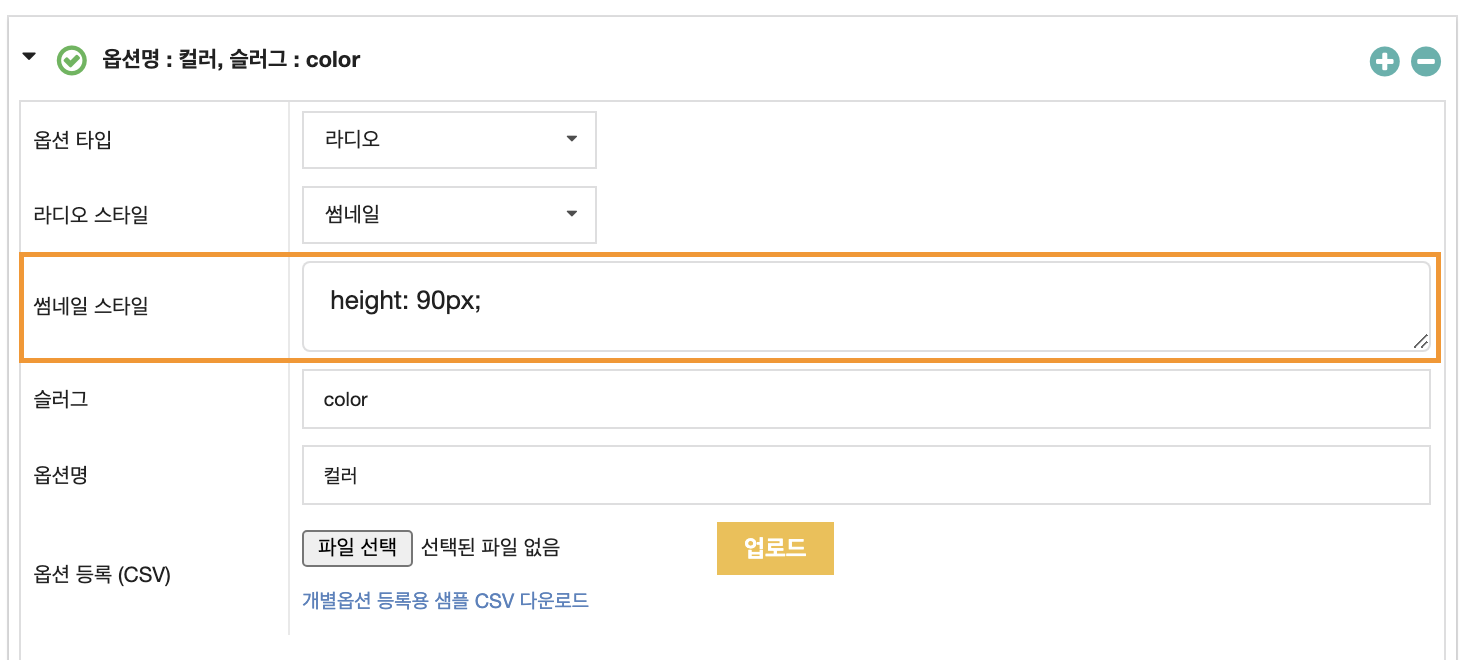This screenshot has width=1466, height=660.
Task: Click the 파일 선택 file chooser button
Action: pyautogui.click(x=358, y=547)
